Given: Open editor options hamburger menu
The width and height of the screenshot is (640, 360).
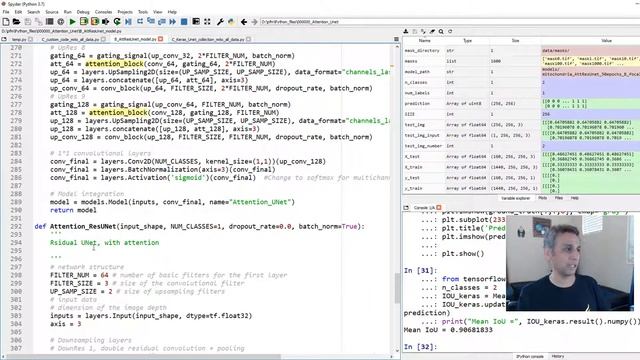Looking at the screenshot, I should (396, 39).
